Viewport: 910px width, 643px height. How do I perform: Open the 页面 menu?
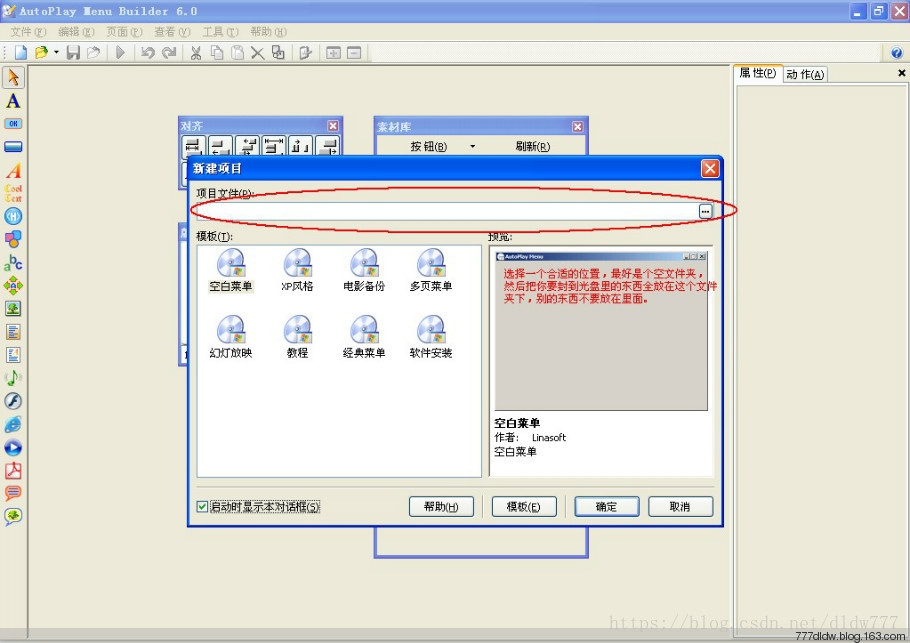(124, 31)
